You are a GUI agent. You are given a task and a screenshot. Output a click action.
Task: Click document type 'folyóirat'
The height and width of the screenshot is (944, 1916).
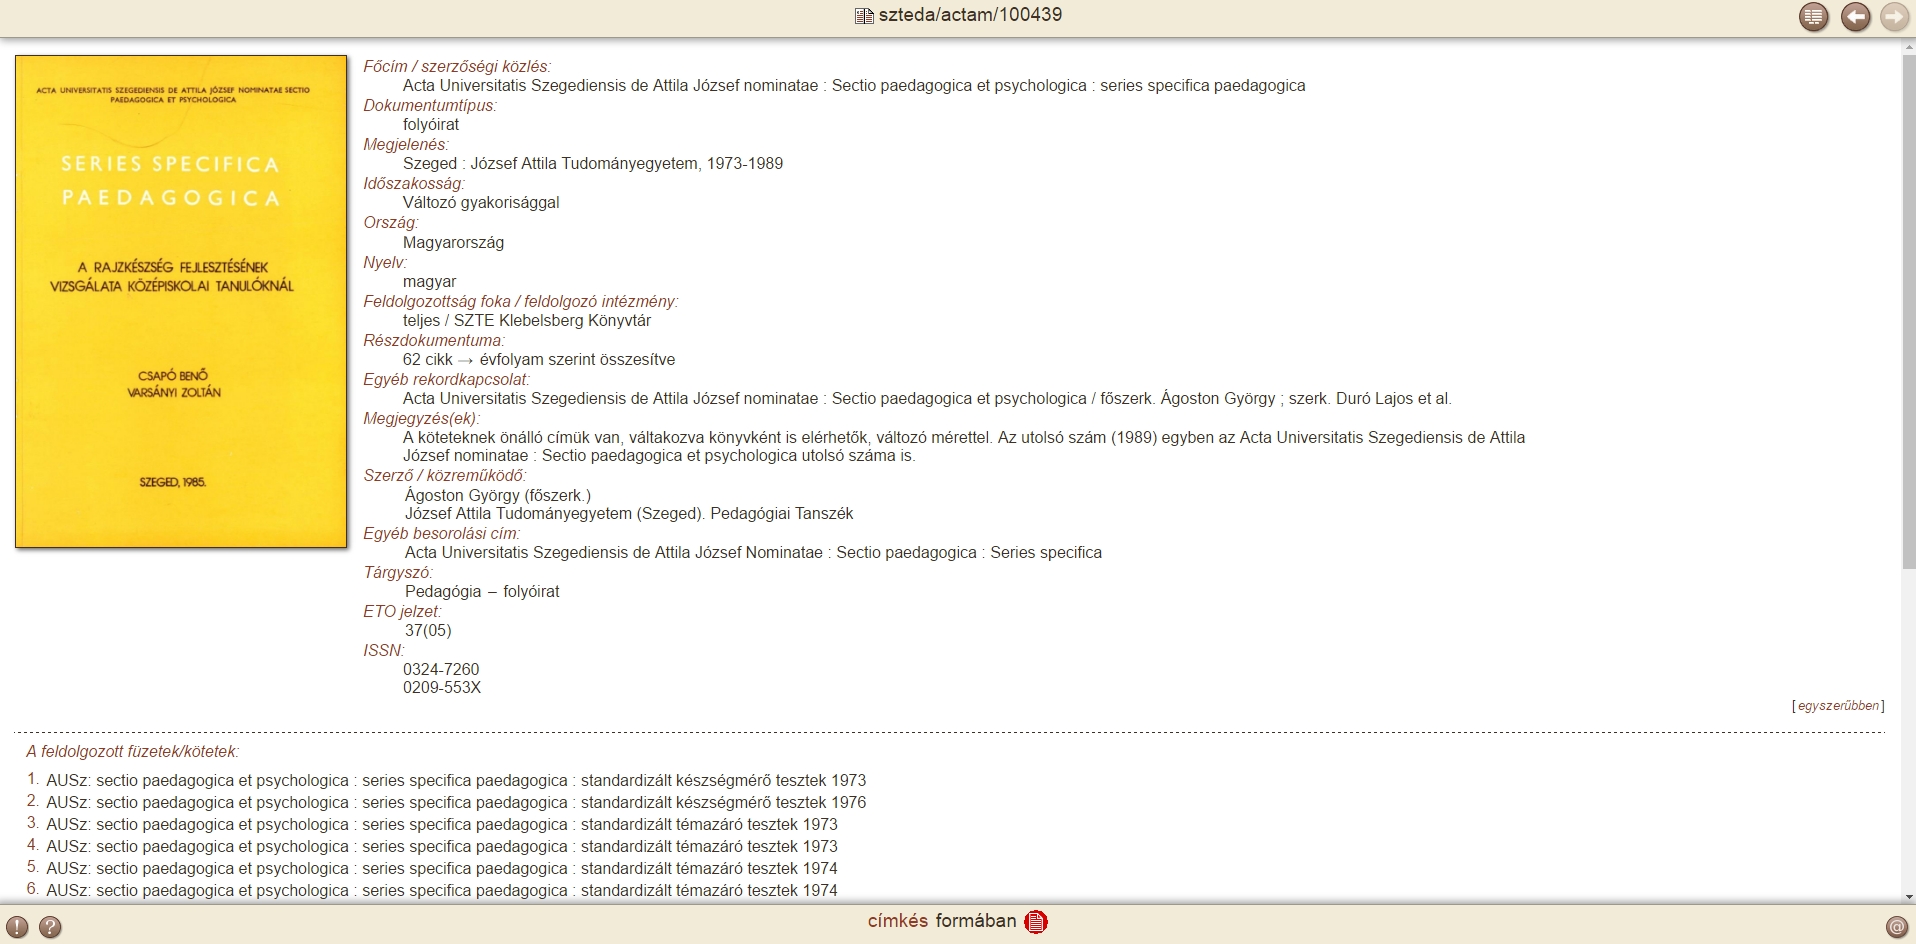431,125
